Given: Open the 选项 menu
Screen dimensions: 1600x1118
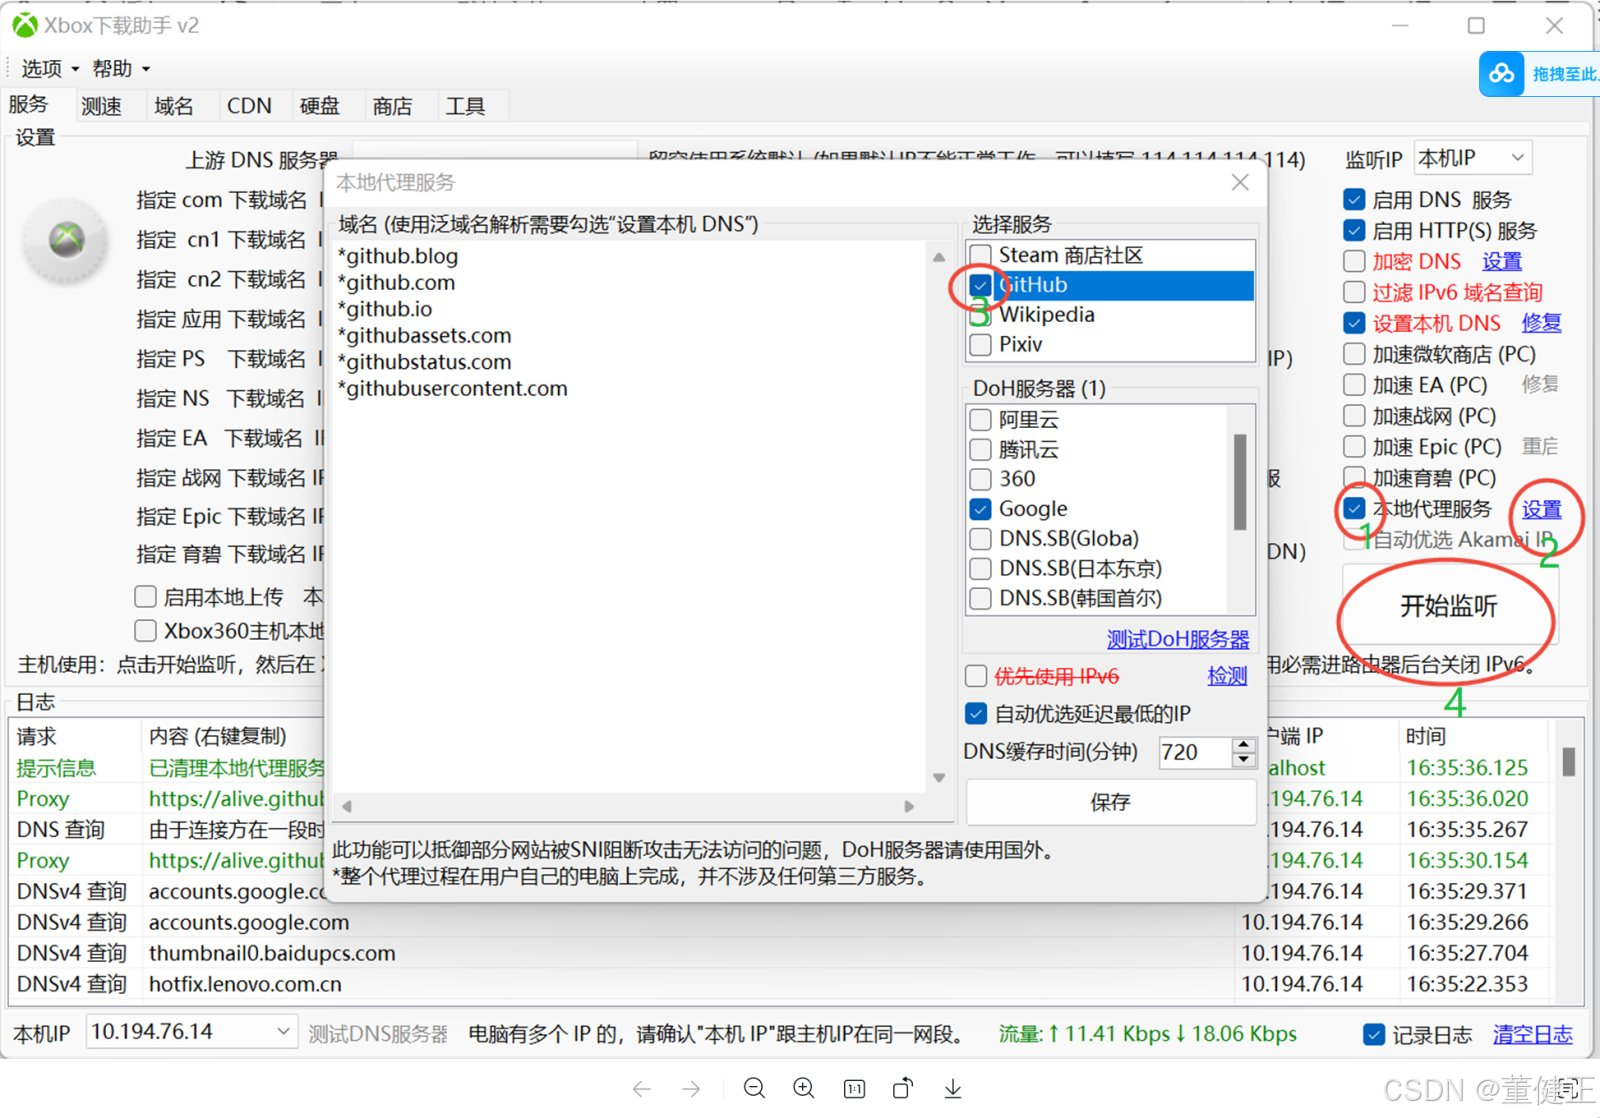Looking at the screenshot, I should [x=50, y=68].
